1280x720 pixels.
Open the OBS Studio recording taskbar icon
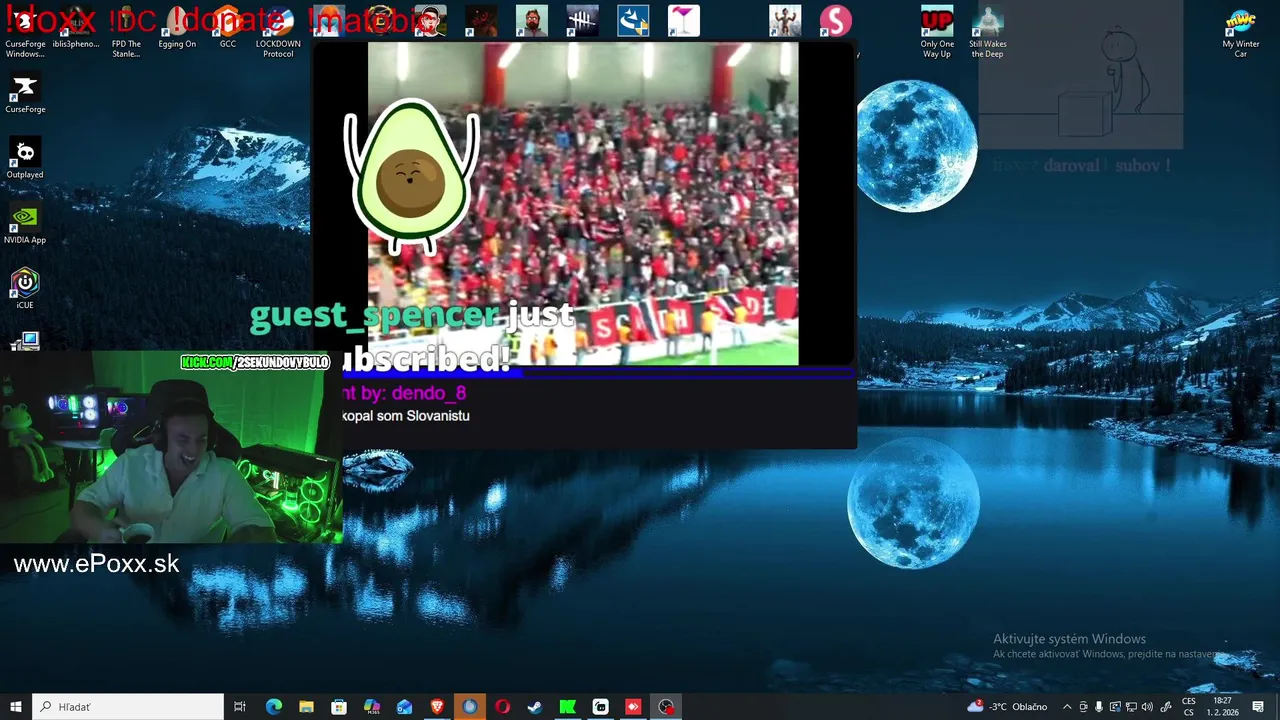666,707
